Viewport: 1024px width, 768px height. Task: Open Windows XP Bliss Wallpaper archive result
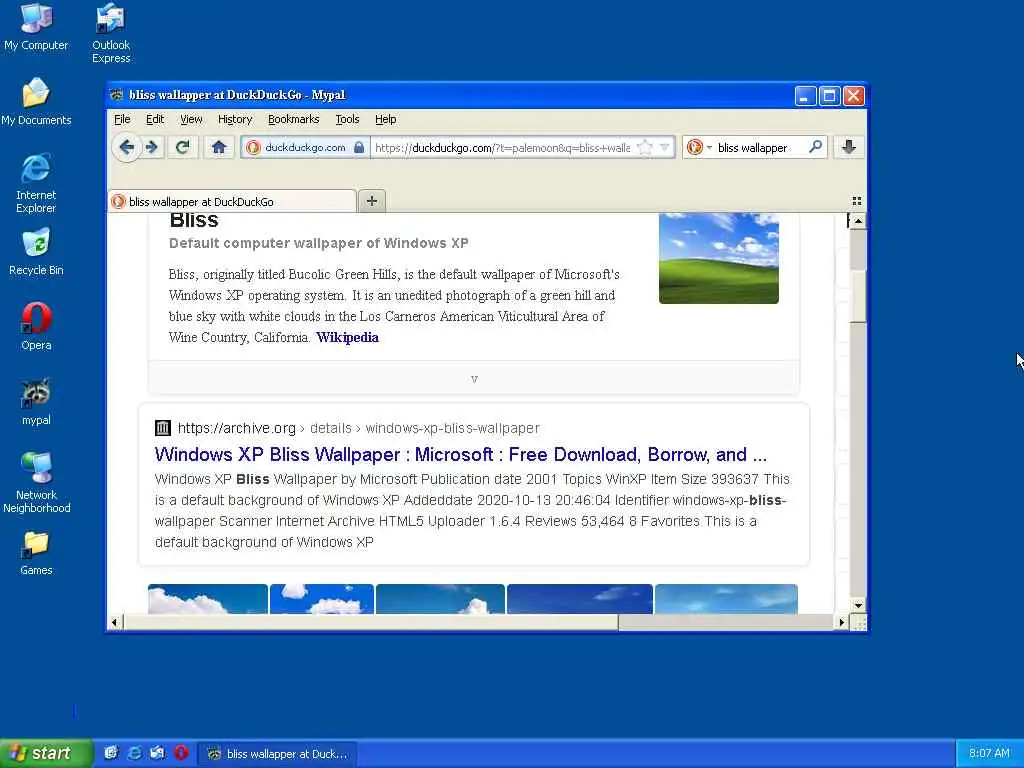point(460,454)
